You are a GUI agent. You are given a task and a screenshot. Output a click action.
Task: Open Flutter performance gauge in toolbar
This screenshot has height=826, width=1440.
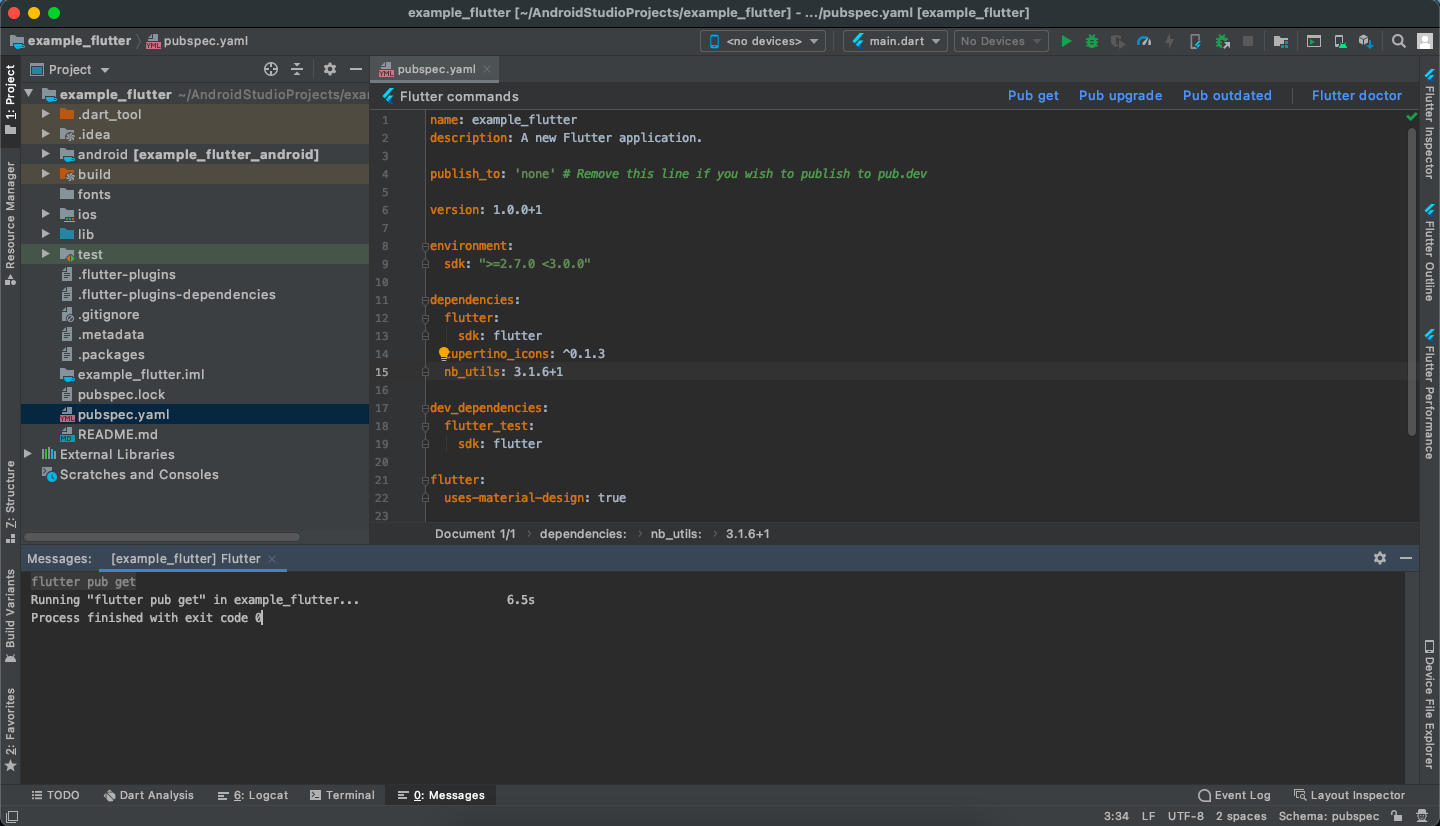pyautogui.click(x=1144, y=41)
